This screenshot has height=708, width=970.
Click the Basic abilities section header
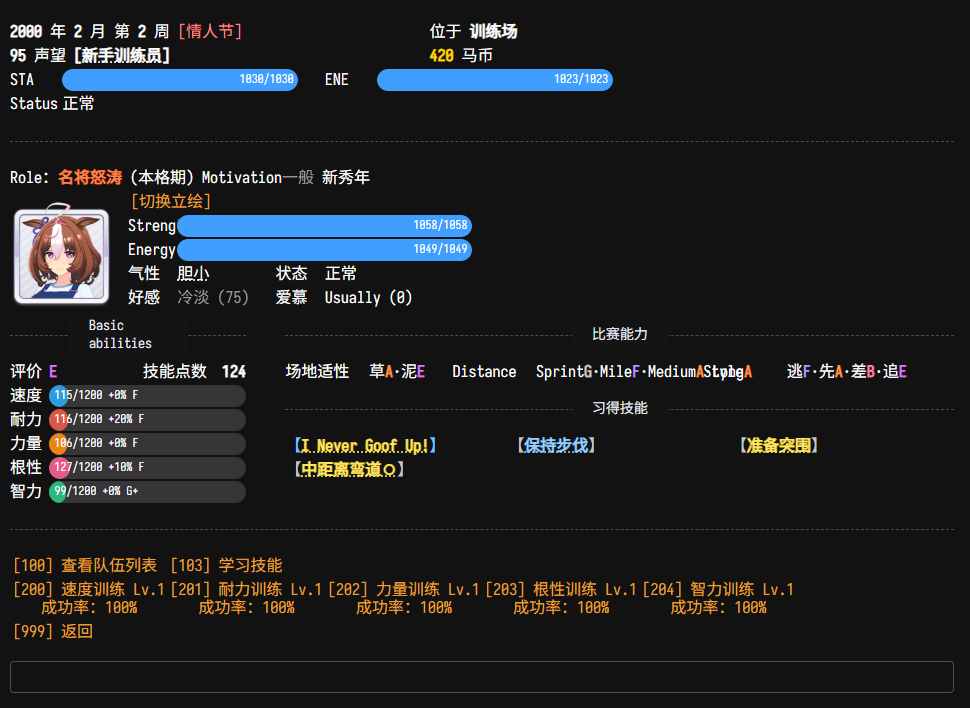(120, 334)
